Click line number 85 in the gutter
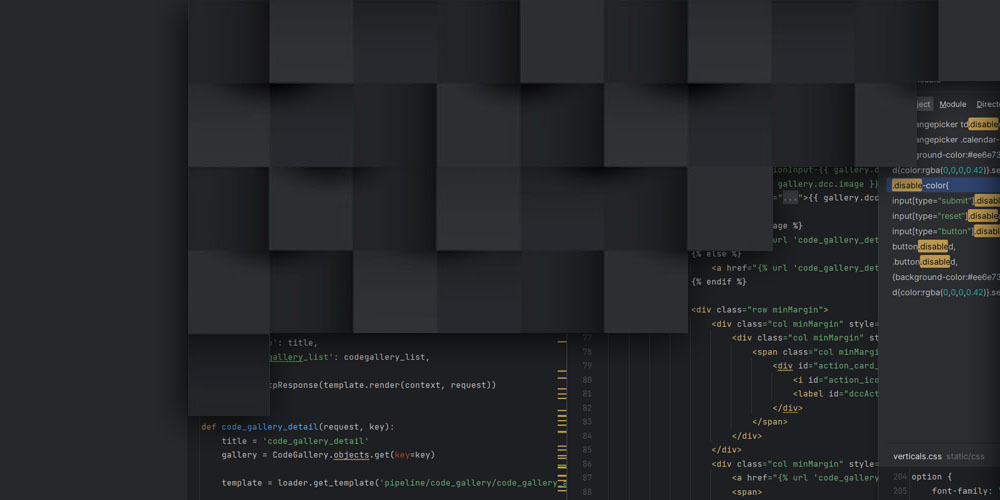Viewport: 1000px width, 500px height. coord(585,450)
